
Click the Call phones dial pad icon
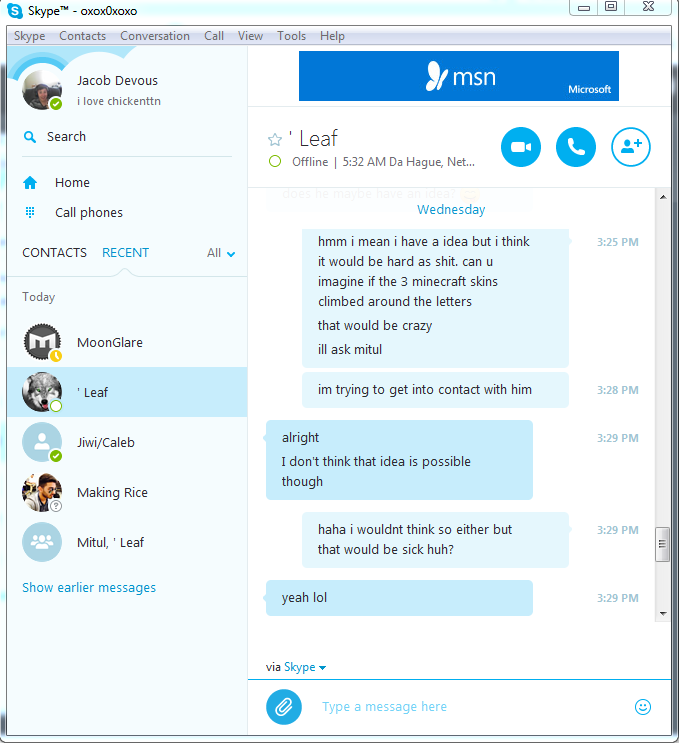pos(30,212)
